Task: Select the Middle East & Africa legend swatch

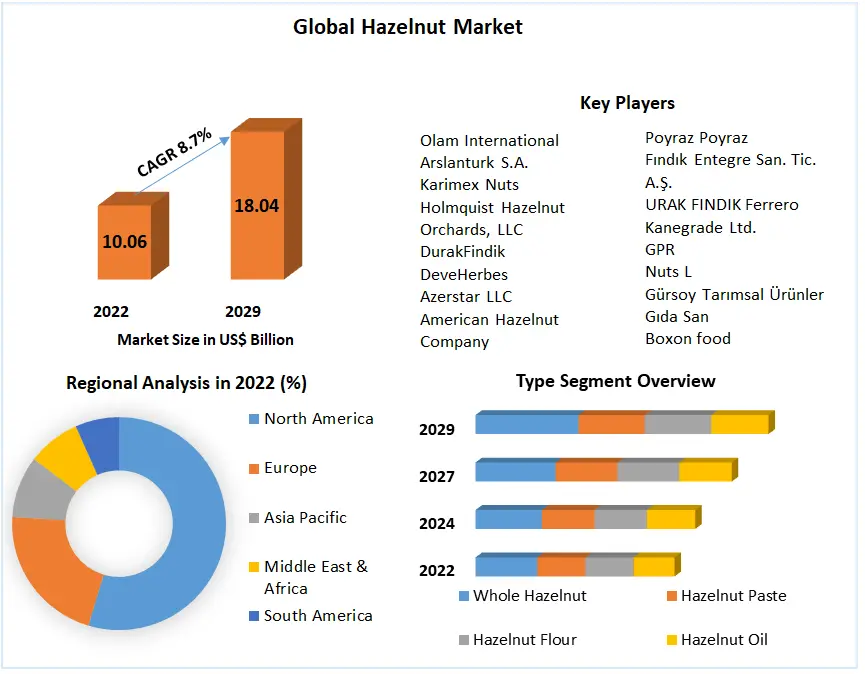Action: [x=252, y=567]
